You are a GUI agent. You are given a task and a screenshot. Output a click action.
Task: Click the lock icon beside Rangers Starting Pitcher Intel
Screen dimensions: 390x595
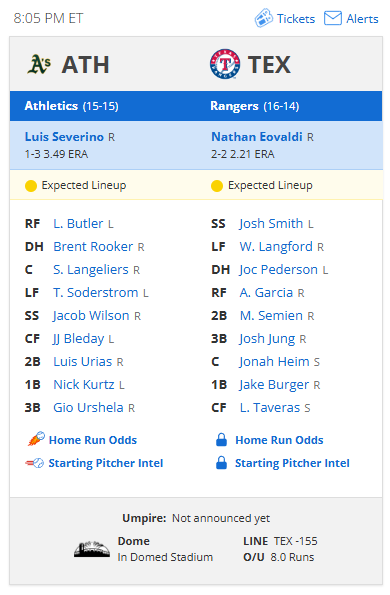pos(221,463)
